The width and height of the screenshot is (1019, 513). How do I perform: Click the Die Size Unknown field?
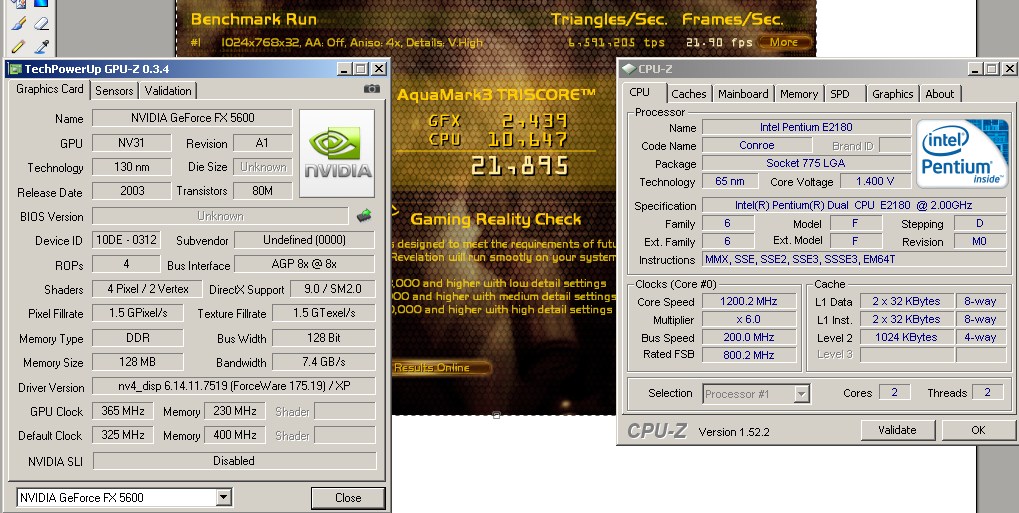pyautogui.click(x=263, y=166)
